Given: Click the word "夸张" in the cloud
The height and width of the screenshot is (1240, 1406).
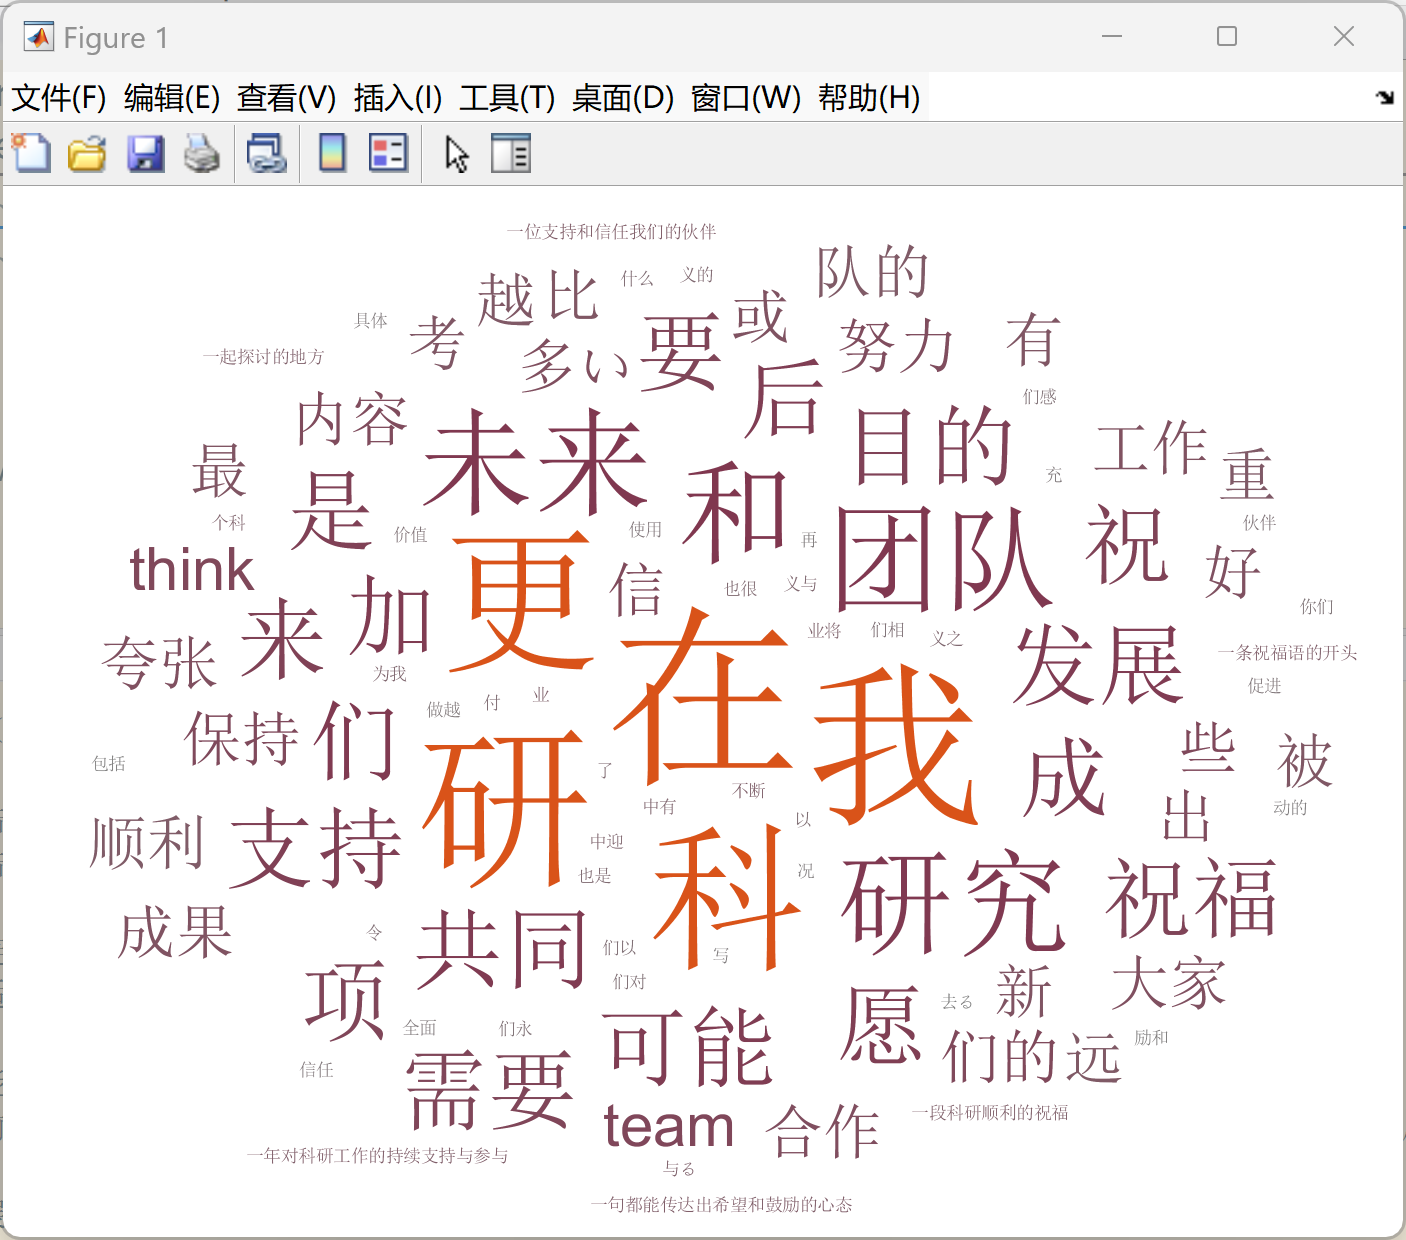Looking at the screenshot, I should (159, 662).
